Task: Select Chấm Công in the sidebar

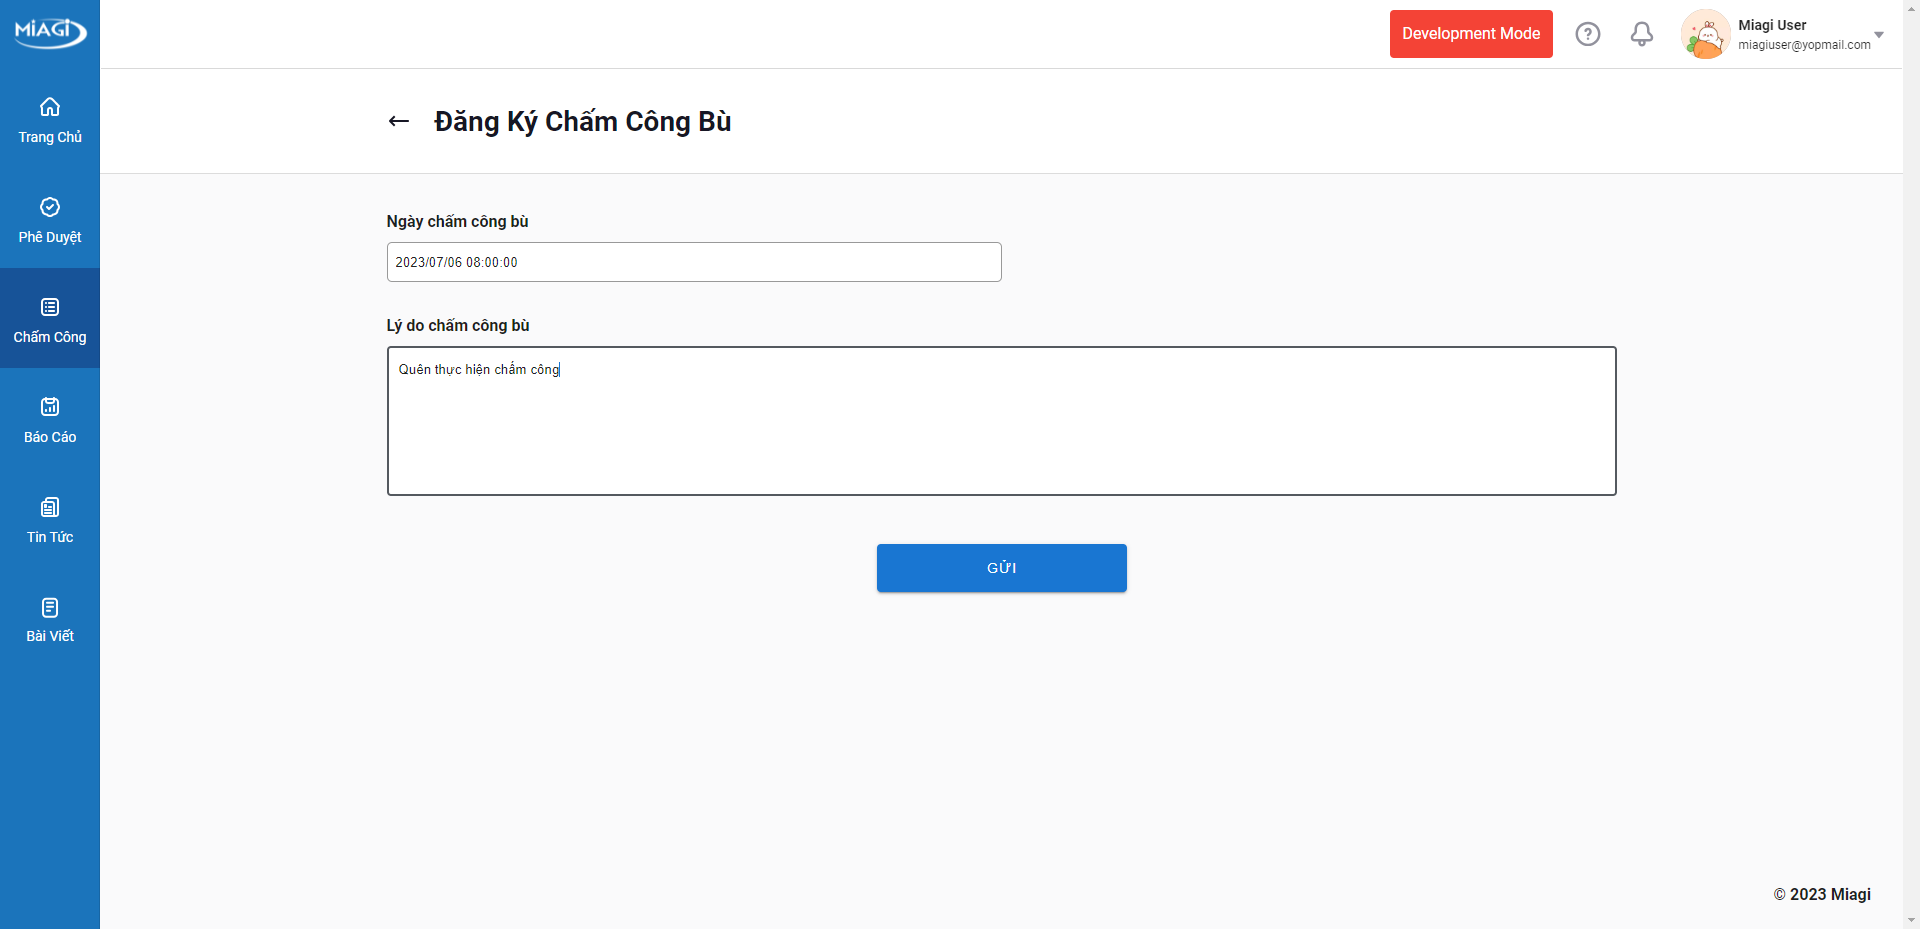Action: click(50, 320)
